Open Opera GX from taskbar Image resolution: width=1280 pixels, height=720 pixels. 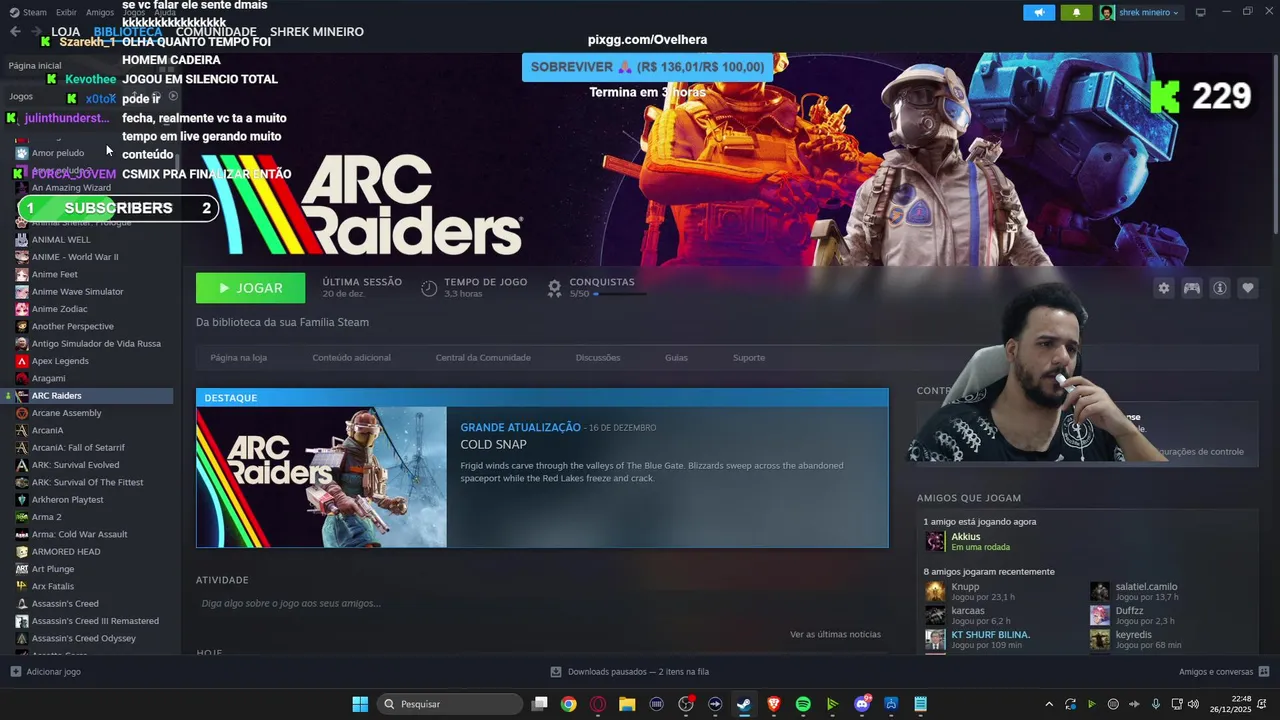point(598,704)
